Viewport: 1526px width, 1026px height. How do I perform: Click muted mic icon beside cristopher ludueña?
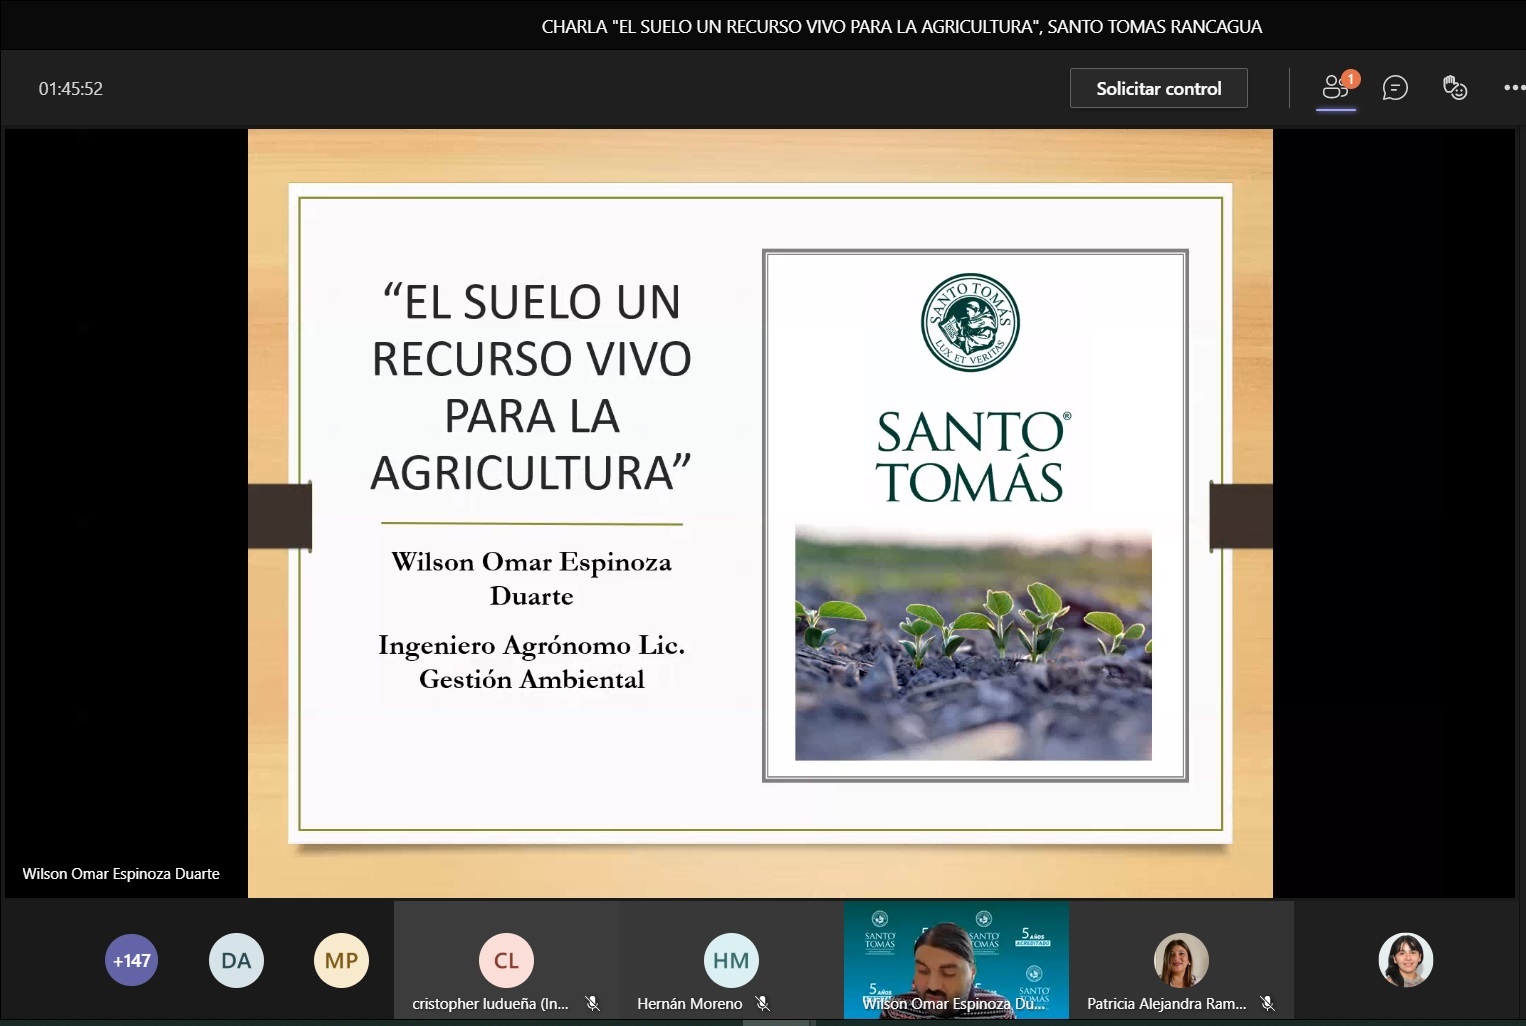coord(593,1003)
